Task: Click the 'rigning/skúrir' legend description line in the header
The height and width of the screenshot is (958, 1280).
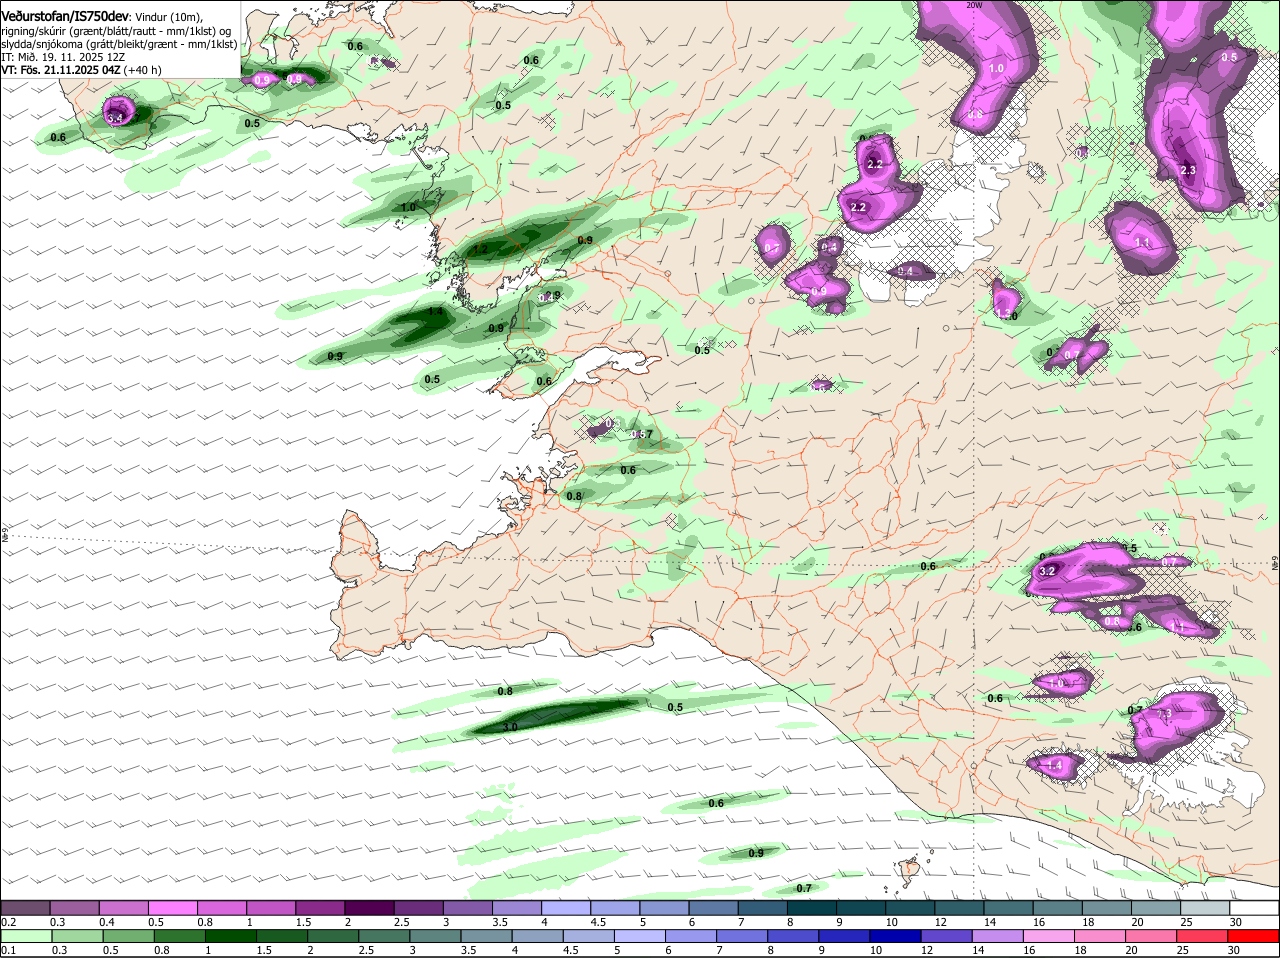Action: 116,31
